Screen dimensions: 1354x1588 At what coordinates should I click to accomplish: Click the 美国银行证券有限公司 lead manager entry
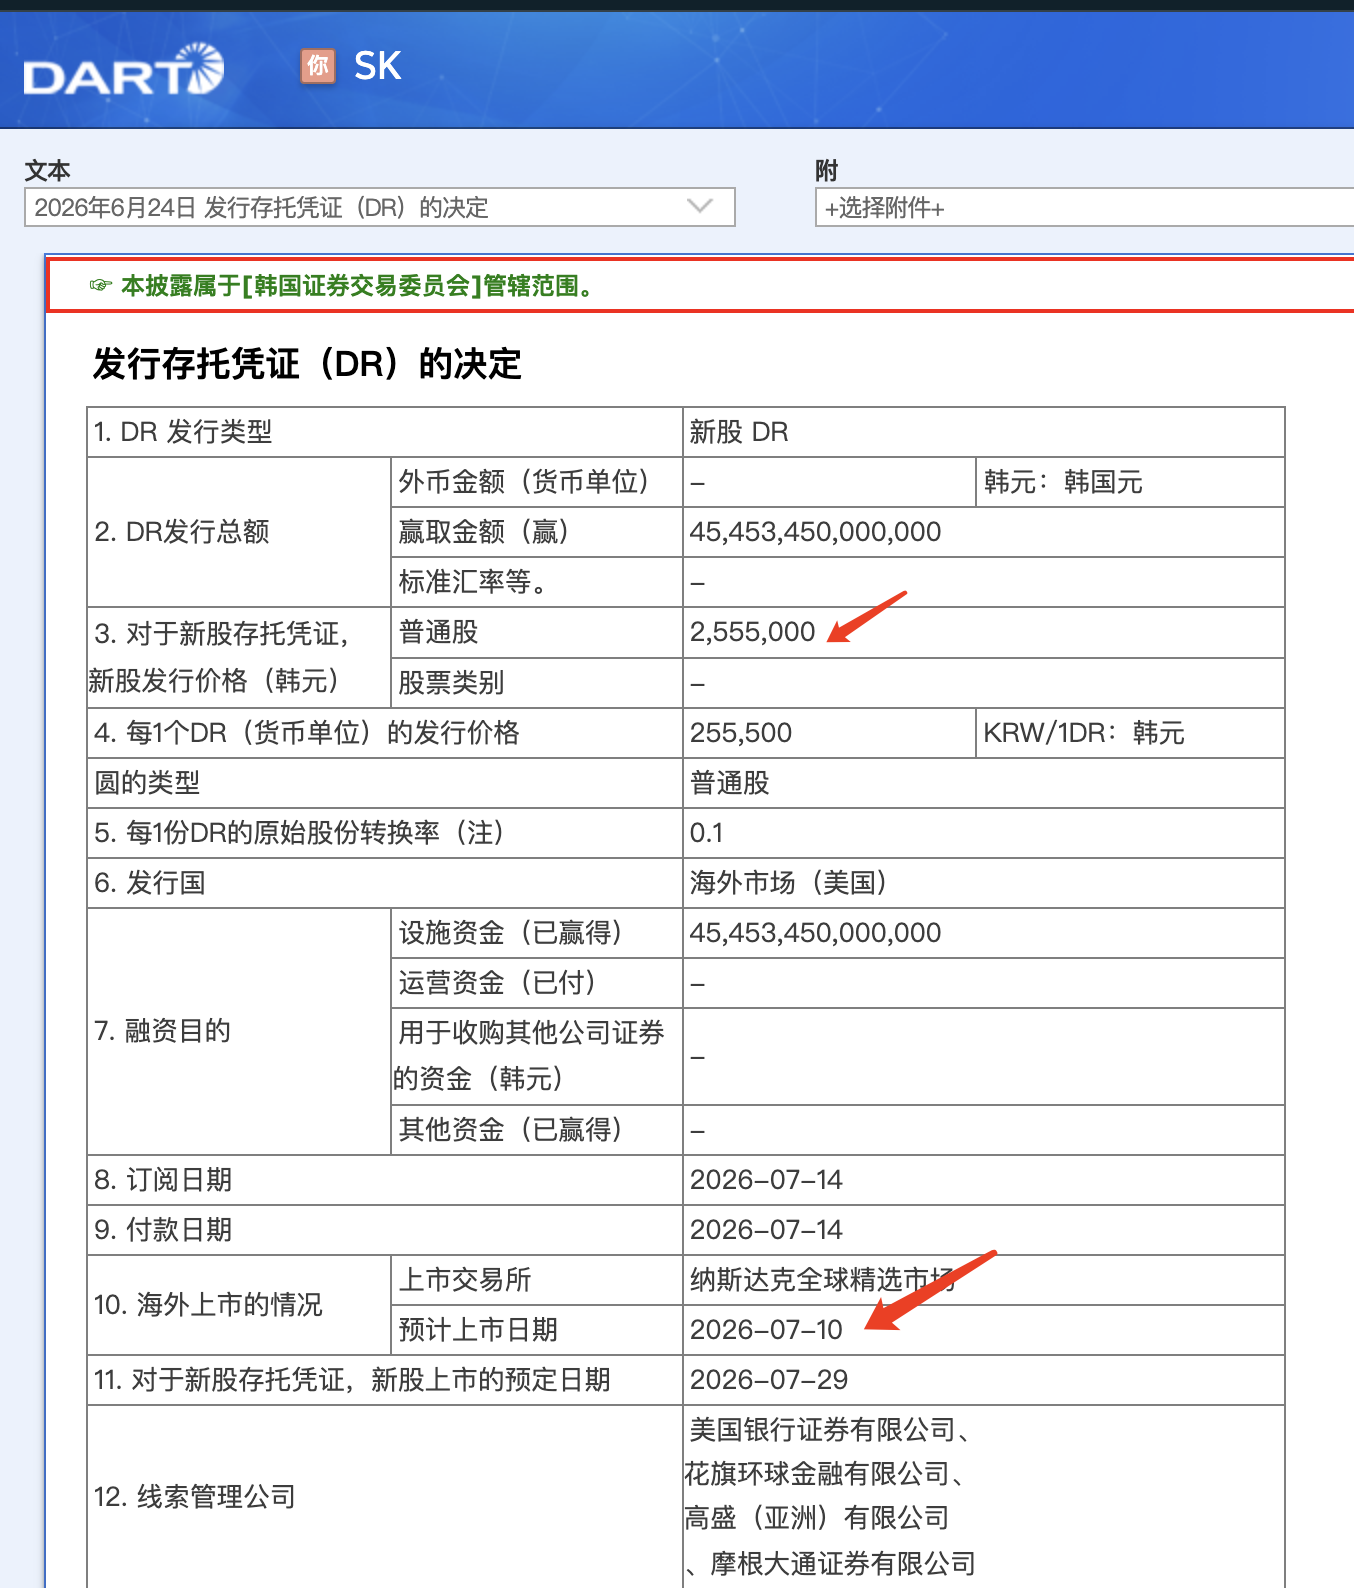click(828, 1430)
